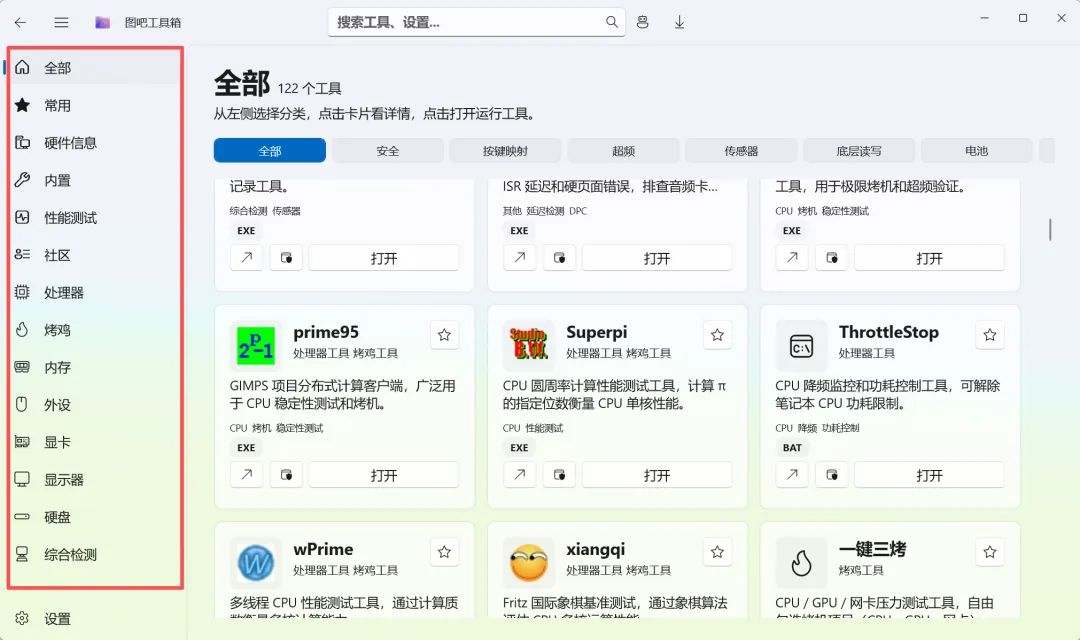This screenshot has width=1080, height=640.
Task: Click the wPrime app thumbnail
Action: [256, 563]
